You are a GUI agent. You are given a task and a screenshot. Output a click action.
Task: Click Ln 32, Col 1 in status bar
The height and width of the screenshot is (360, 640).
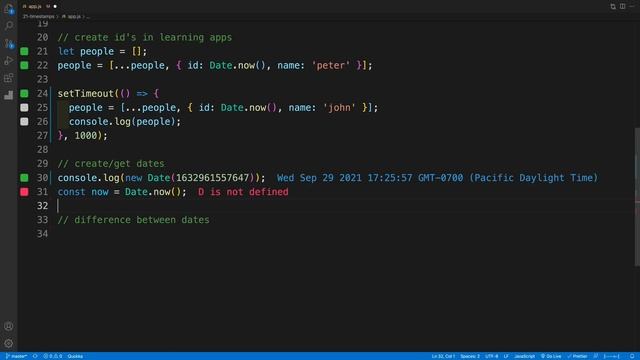point(443,356)
